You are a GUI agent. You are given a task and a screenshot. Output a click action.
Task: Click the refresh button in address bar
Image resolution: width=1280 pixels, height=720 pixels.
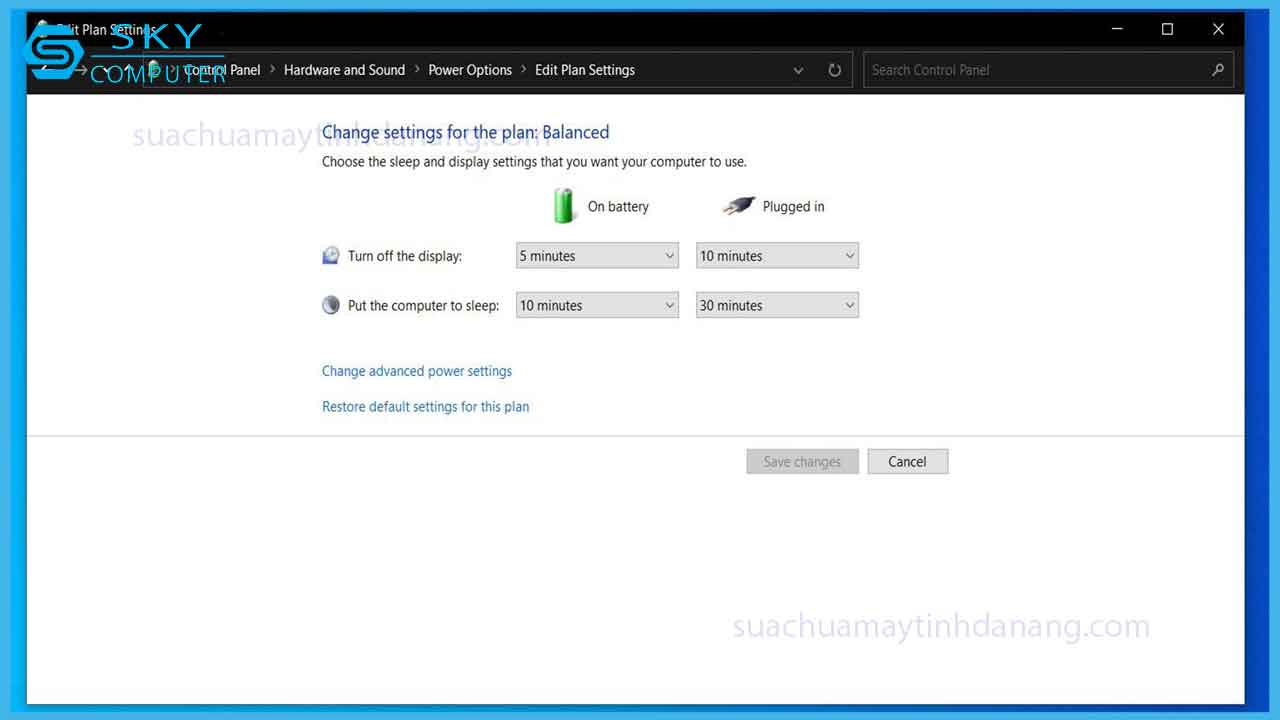coord(834,70)
